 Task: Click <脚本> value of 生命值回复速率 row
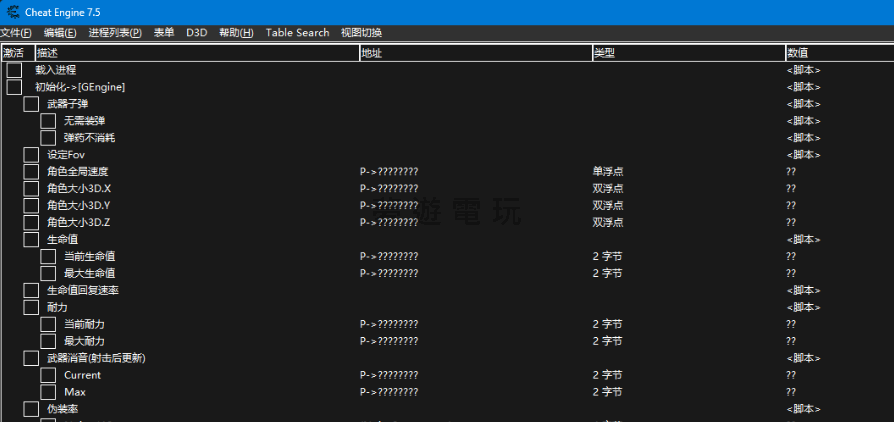803,291
